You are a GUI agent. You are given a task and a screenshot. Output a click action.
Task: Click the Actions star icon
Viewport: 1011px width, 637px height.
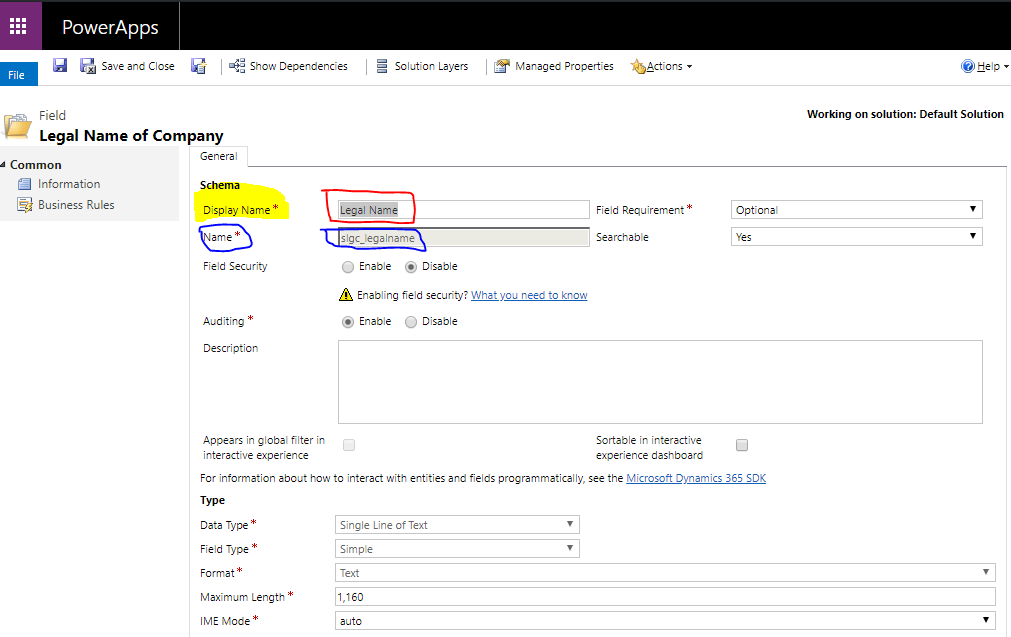click(638, 66)
